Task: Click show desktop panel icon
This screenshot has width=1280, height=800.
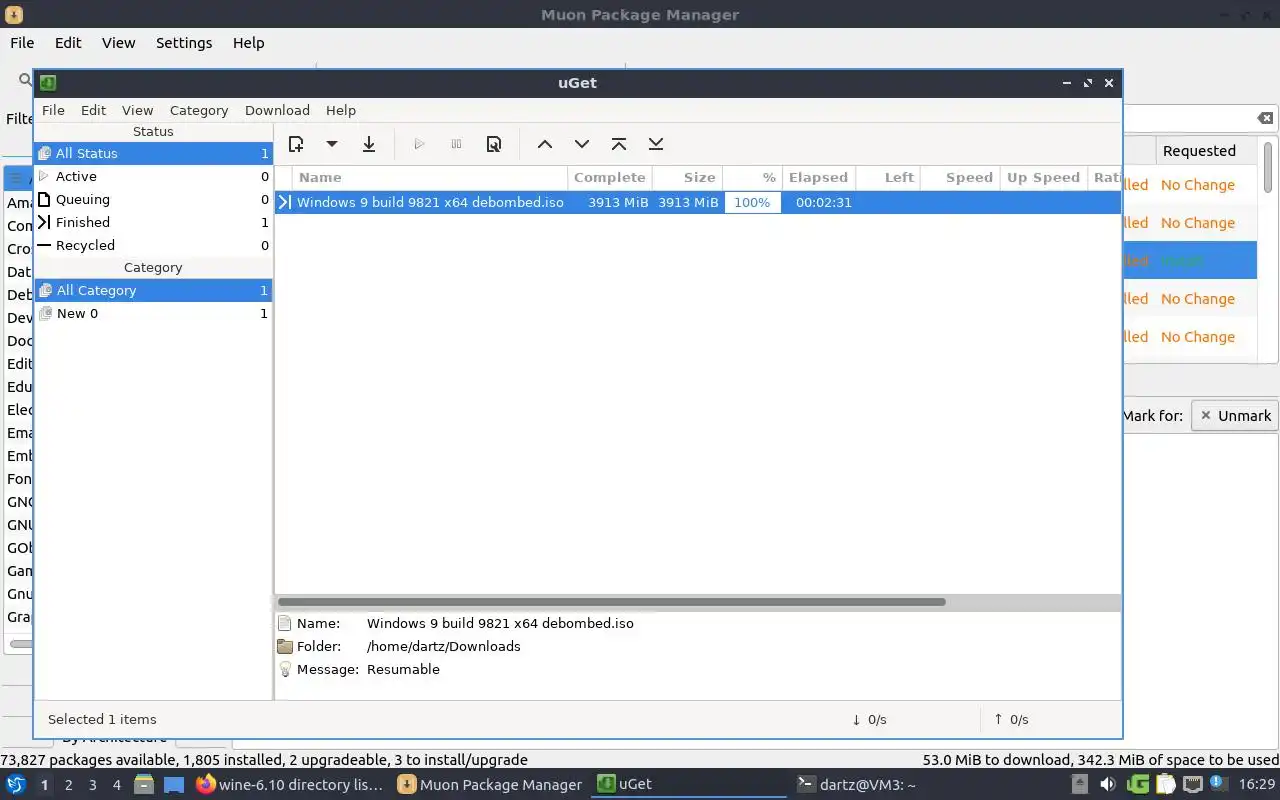Action: coord(174,785)
